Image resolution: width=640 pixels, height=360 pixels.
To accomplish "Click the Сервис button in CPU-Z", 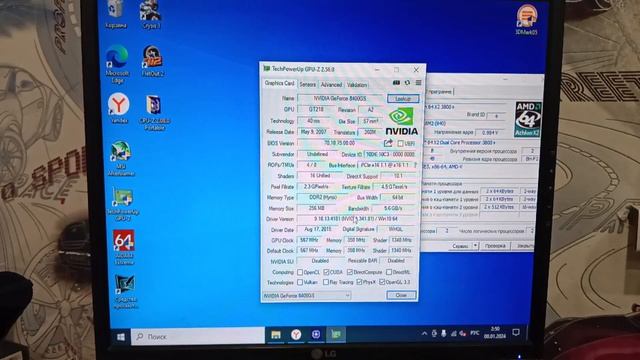I will [460, 246].
